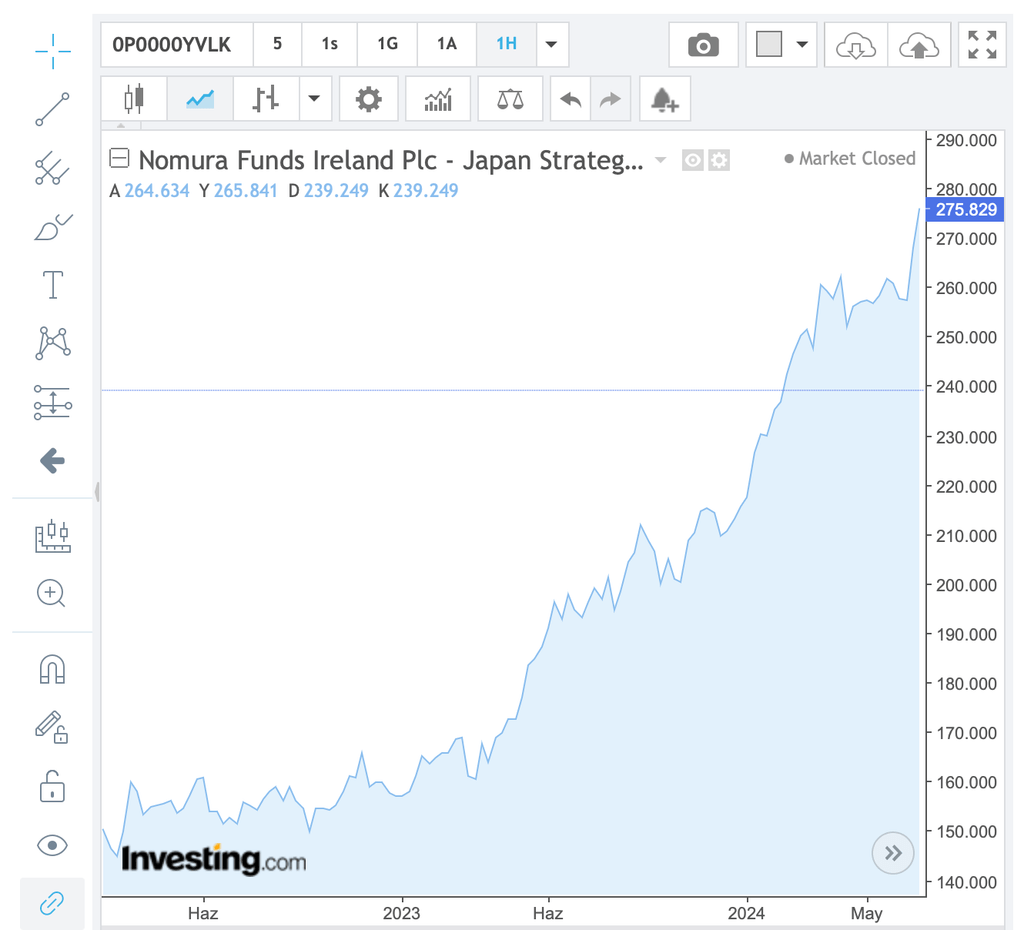Collapse the Nomura Funds legend box
The width and height of the screenshot is (1024, 930).
pyautogui.click(x=120, y=158)
